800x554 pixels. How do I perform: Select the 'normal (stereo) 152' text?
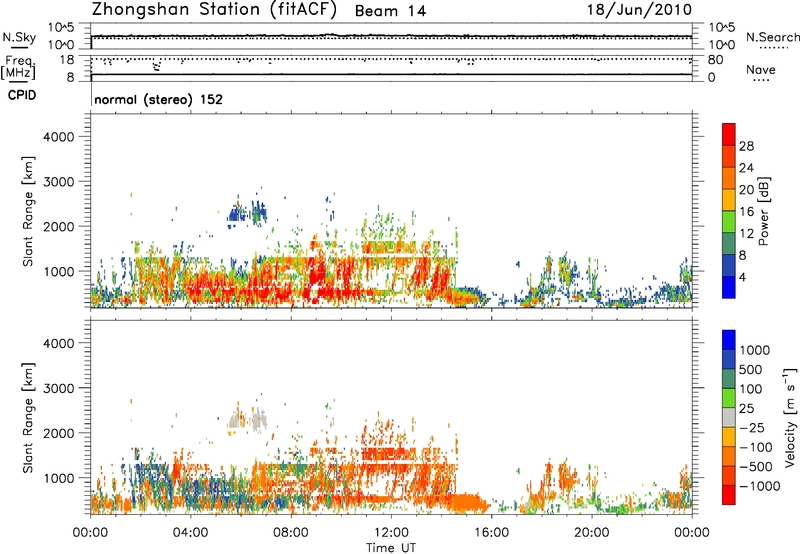pyautogui.click(x=159, y=99)
